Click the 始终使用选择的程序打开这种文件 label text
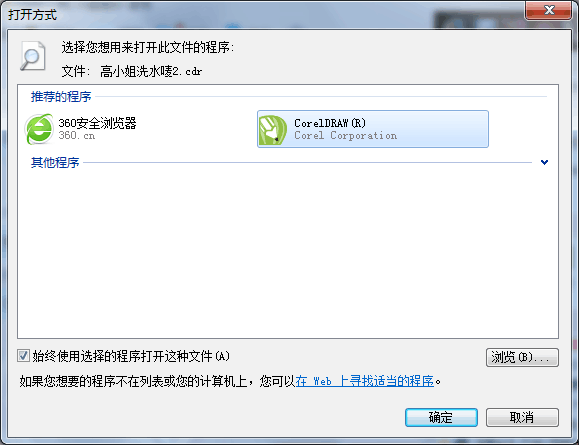Screen dimensions: 579x445 pyautogui.click(x=131, y=356)
